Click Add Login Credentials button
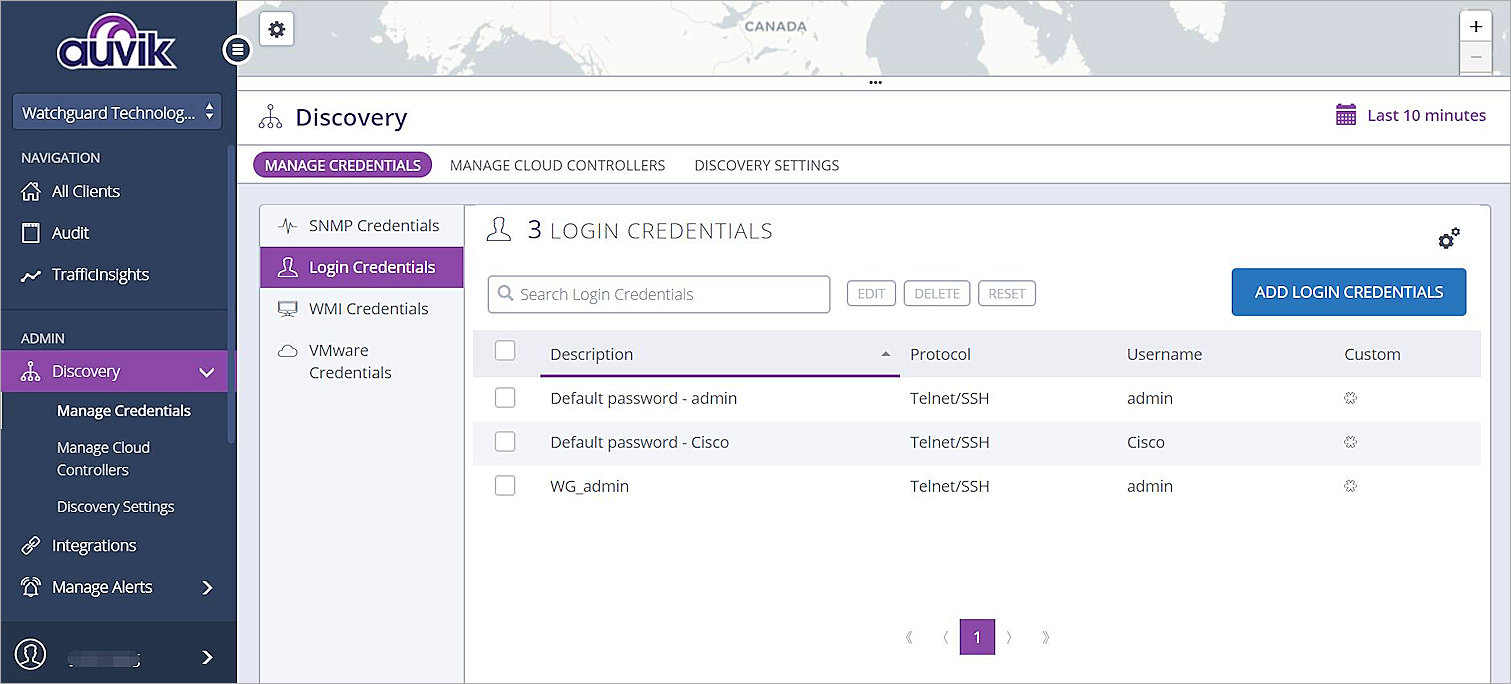The image size is (1511, 684). coord(1348,292)
